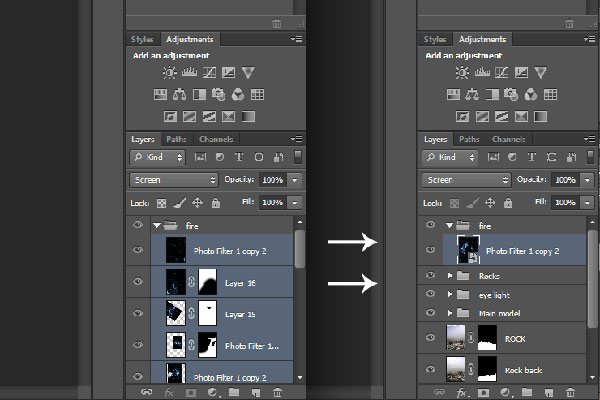Hide the Rock back layer
Viewport: 600px width, 400px height.
(430, 369)
